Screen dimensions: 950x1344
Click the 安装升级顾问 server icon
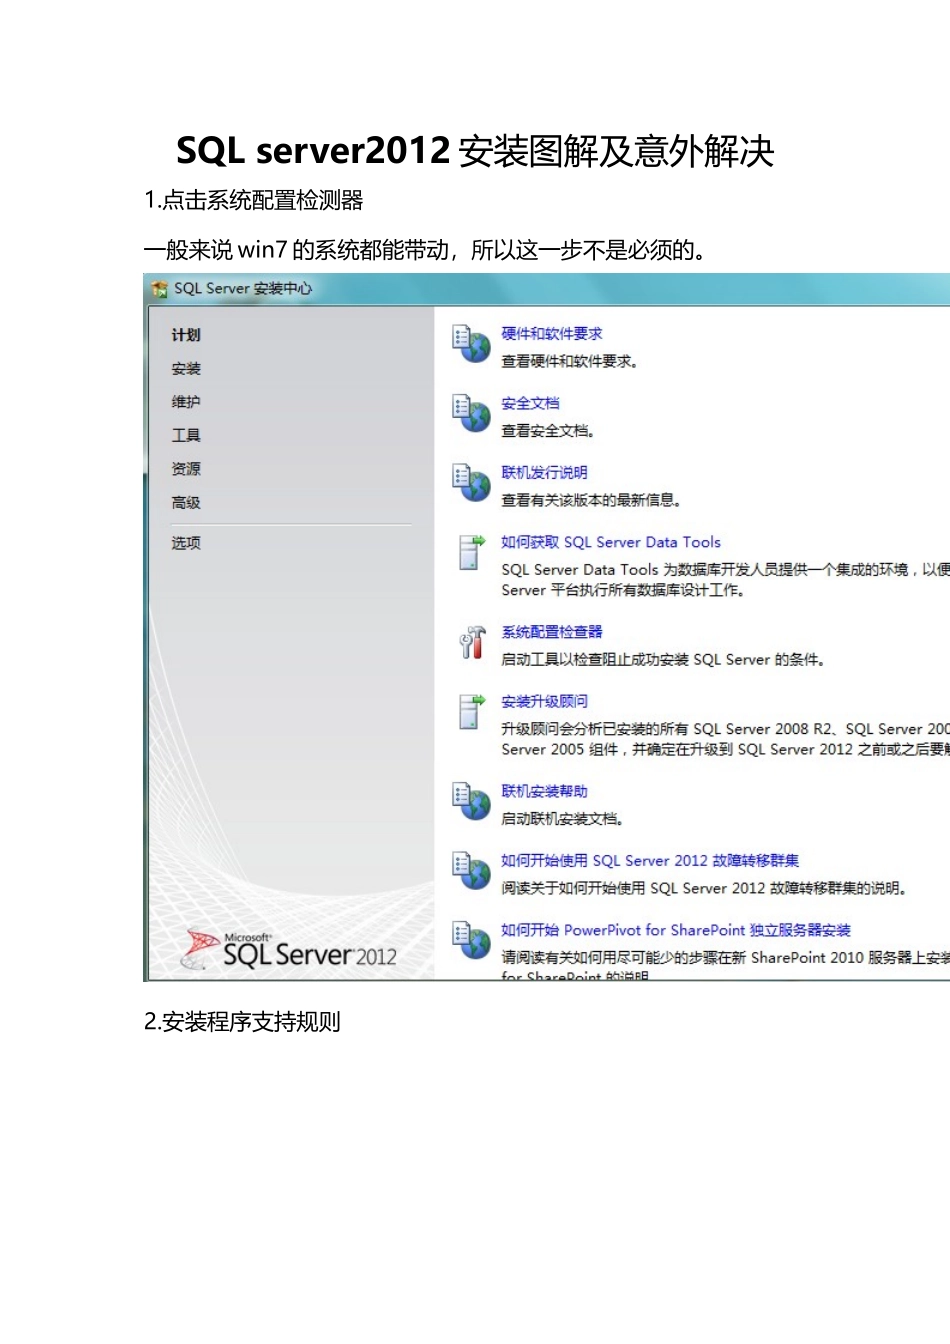point(471,711)
